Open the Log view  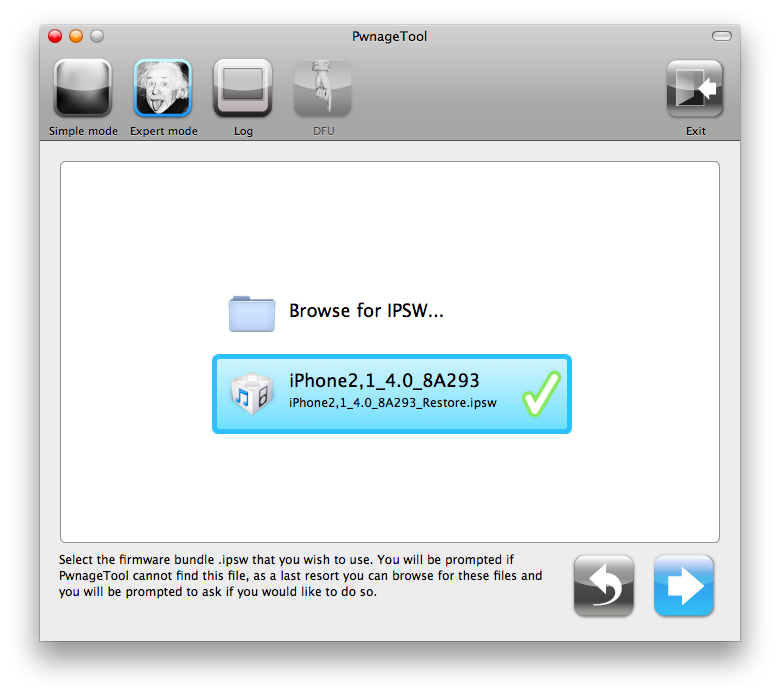tap(243, 88)
